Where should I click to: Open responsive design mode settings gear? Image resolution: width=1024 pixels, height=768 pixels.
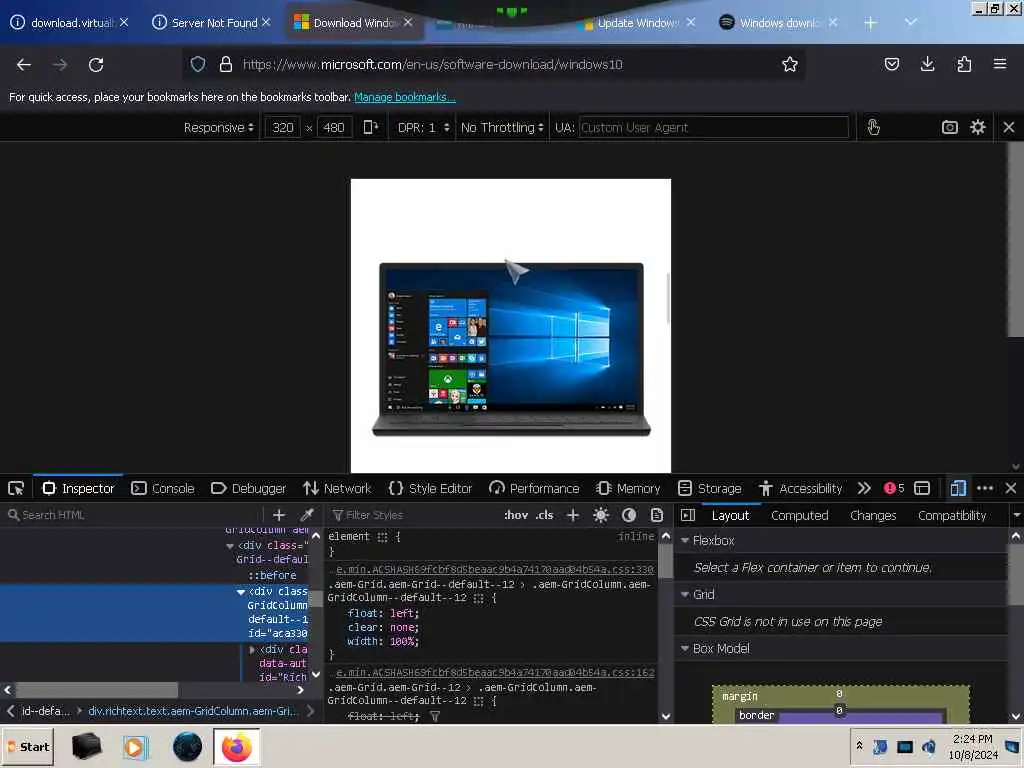click(x=977, y=127)
